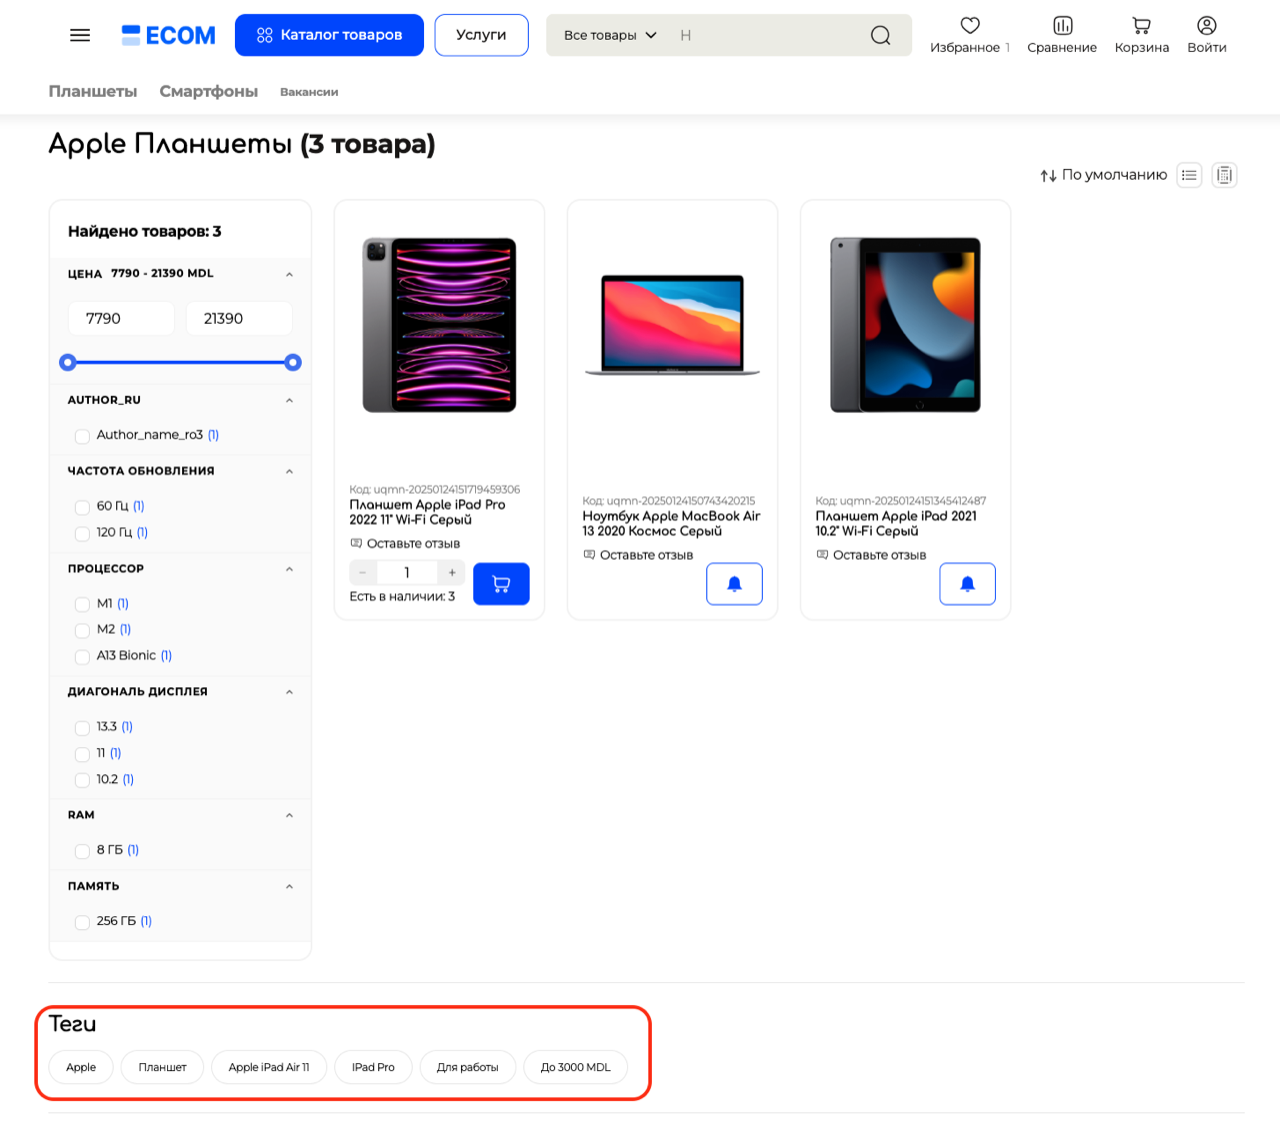
Task: Switch to list view icon
Action: tap(1189, 175)
